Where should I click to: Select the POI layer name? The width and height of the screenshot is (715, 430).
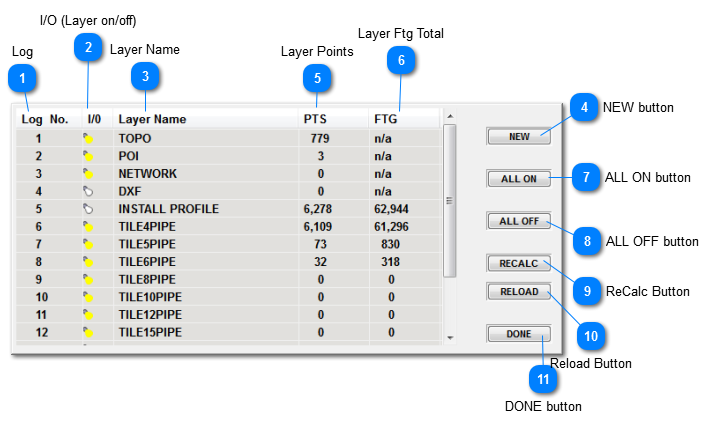coord(129,156)
